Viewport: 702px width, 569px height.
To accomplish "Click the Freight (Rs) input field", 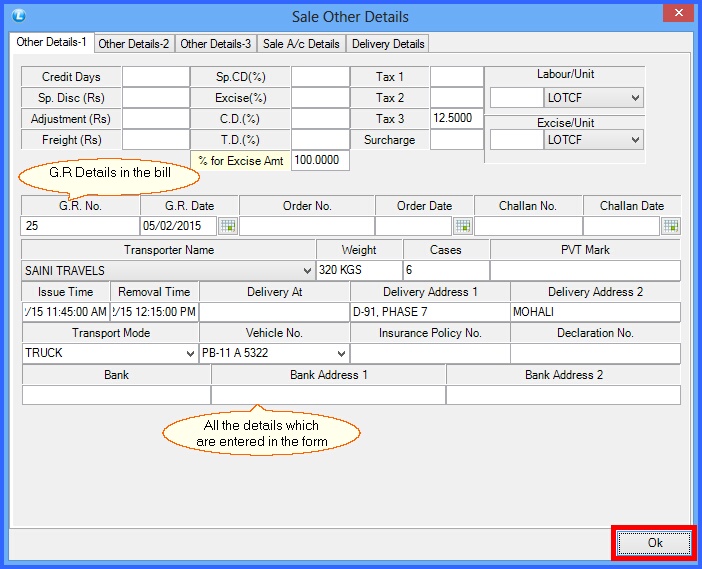I will pyautogui.click(x=156, y=140).
